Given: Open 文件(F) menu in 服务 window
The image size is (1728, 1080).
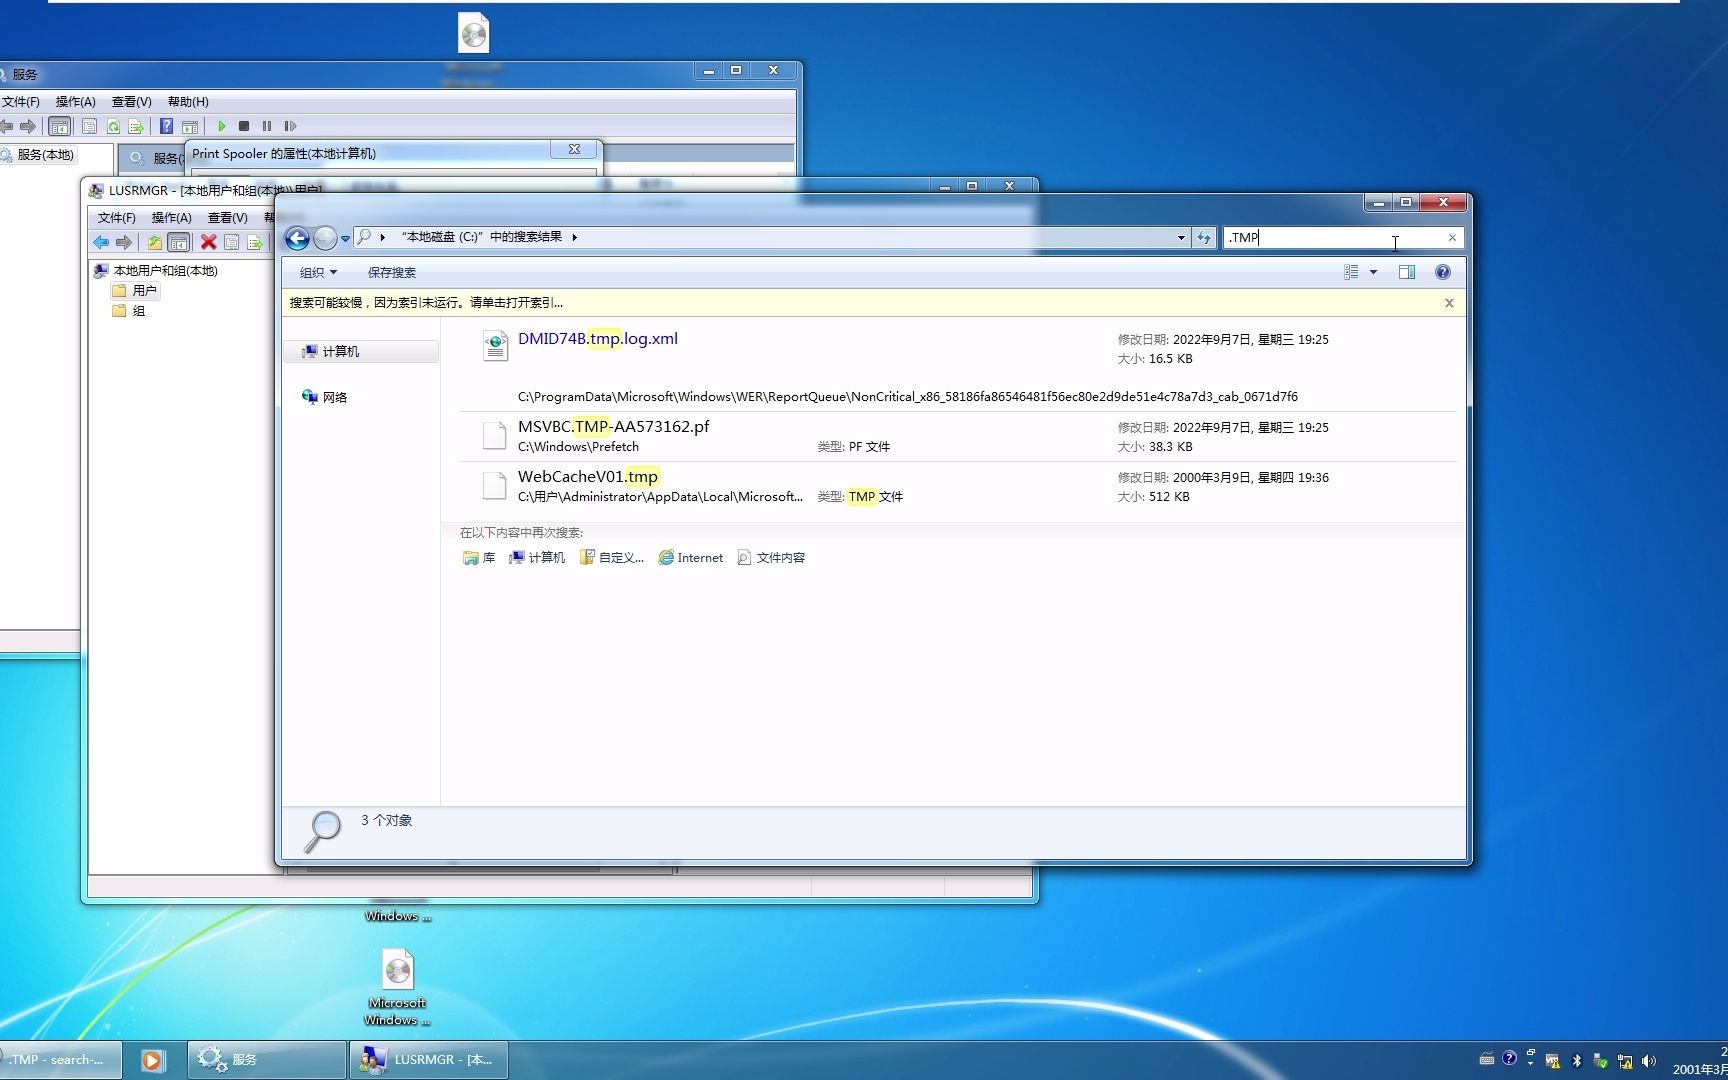Looking at the screenshot, I should [x=21, y=102].
